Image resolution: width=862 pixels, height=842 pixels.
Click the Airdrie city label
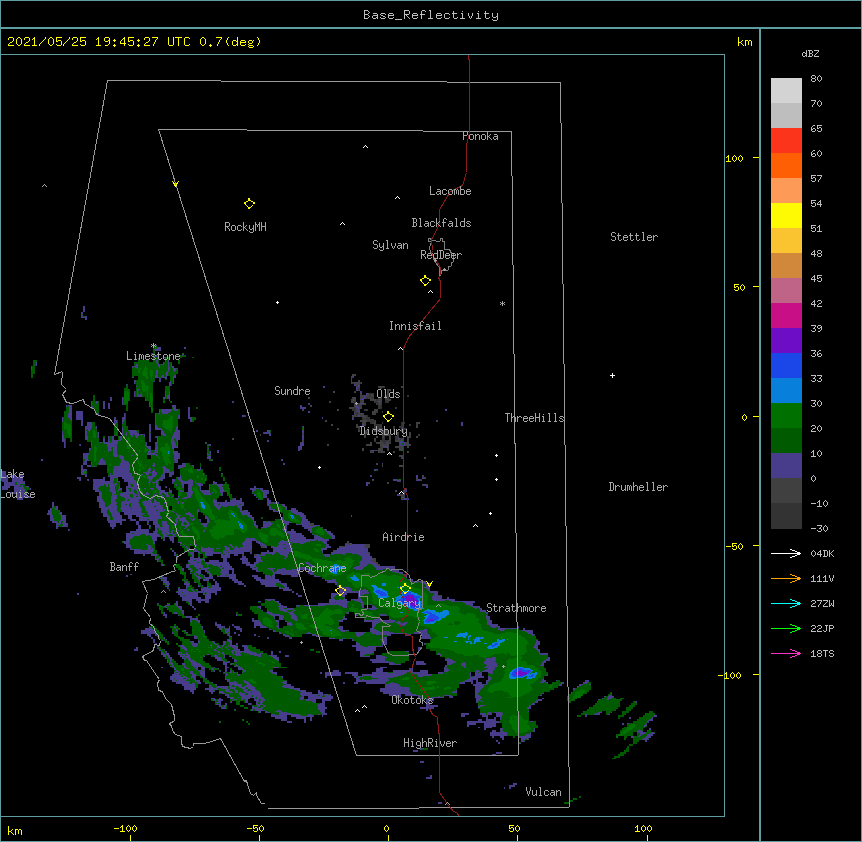tap(403, 537)
